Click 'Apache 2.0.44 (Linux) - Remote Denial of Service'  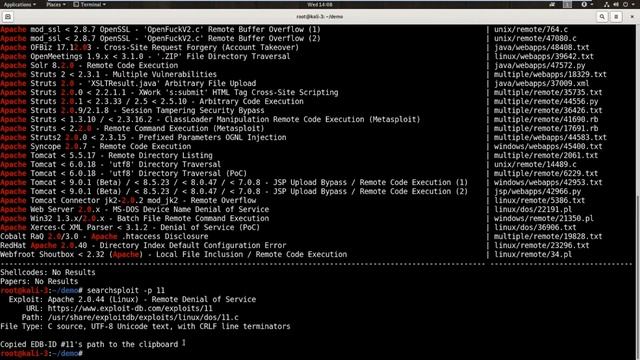[x=152, y=299]
